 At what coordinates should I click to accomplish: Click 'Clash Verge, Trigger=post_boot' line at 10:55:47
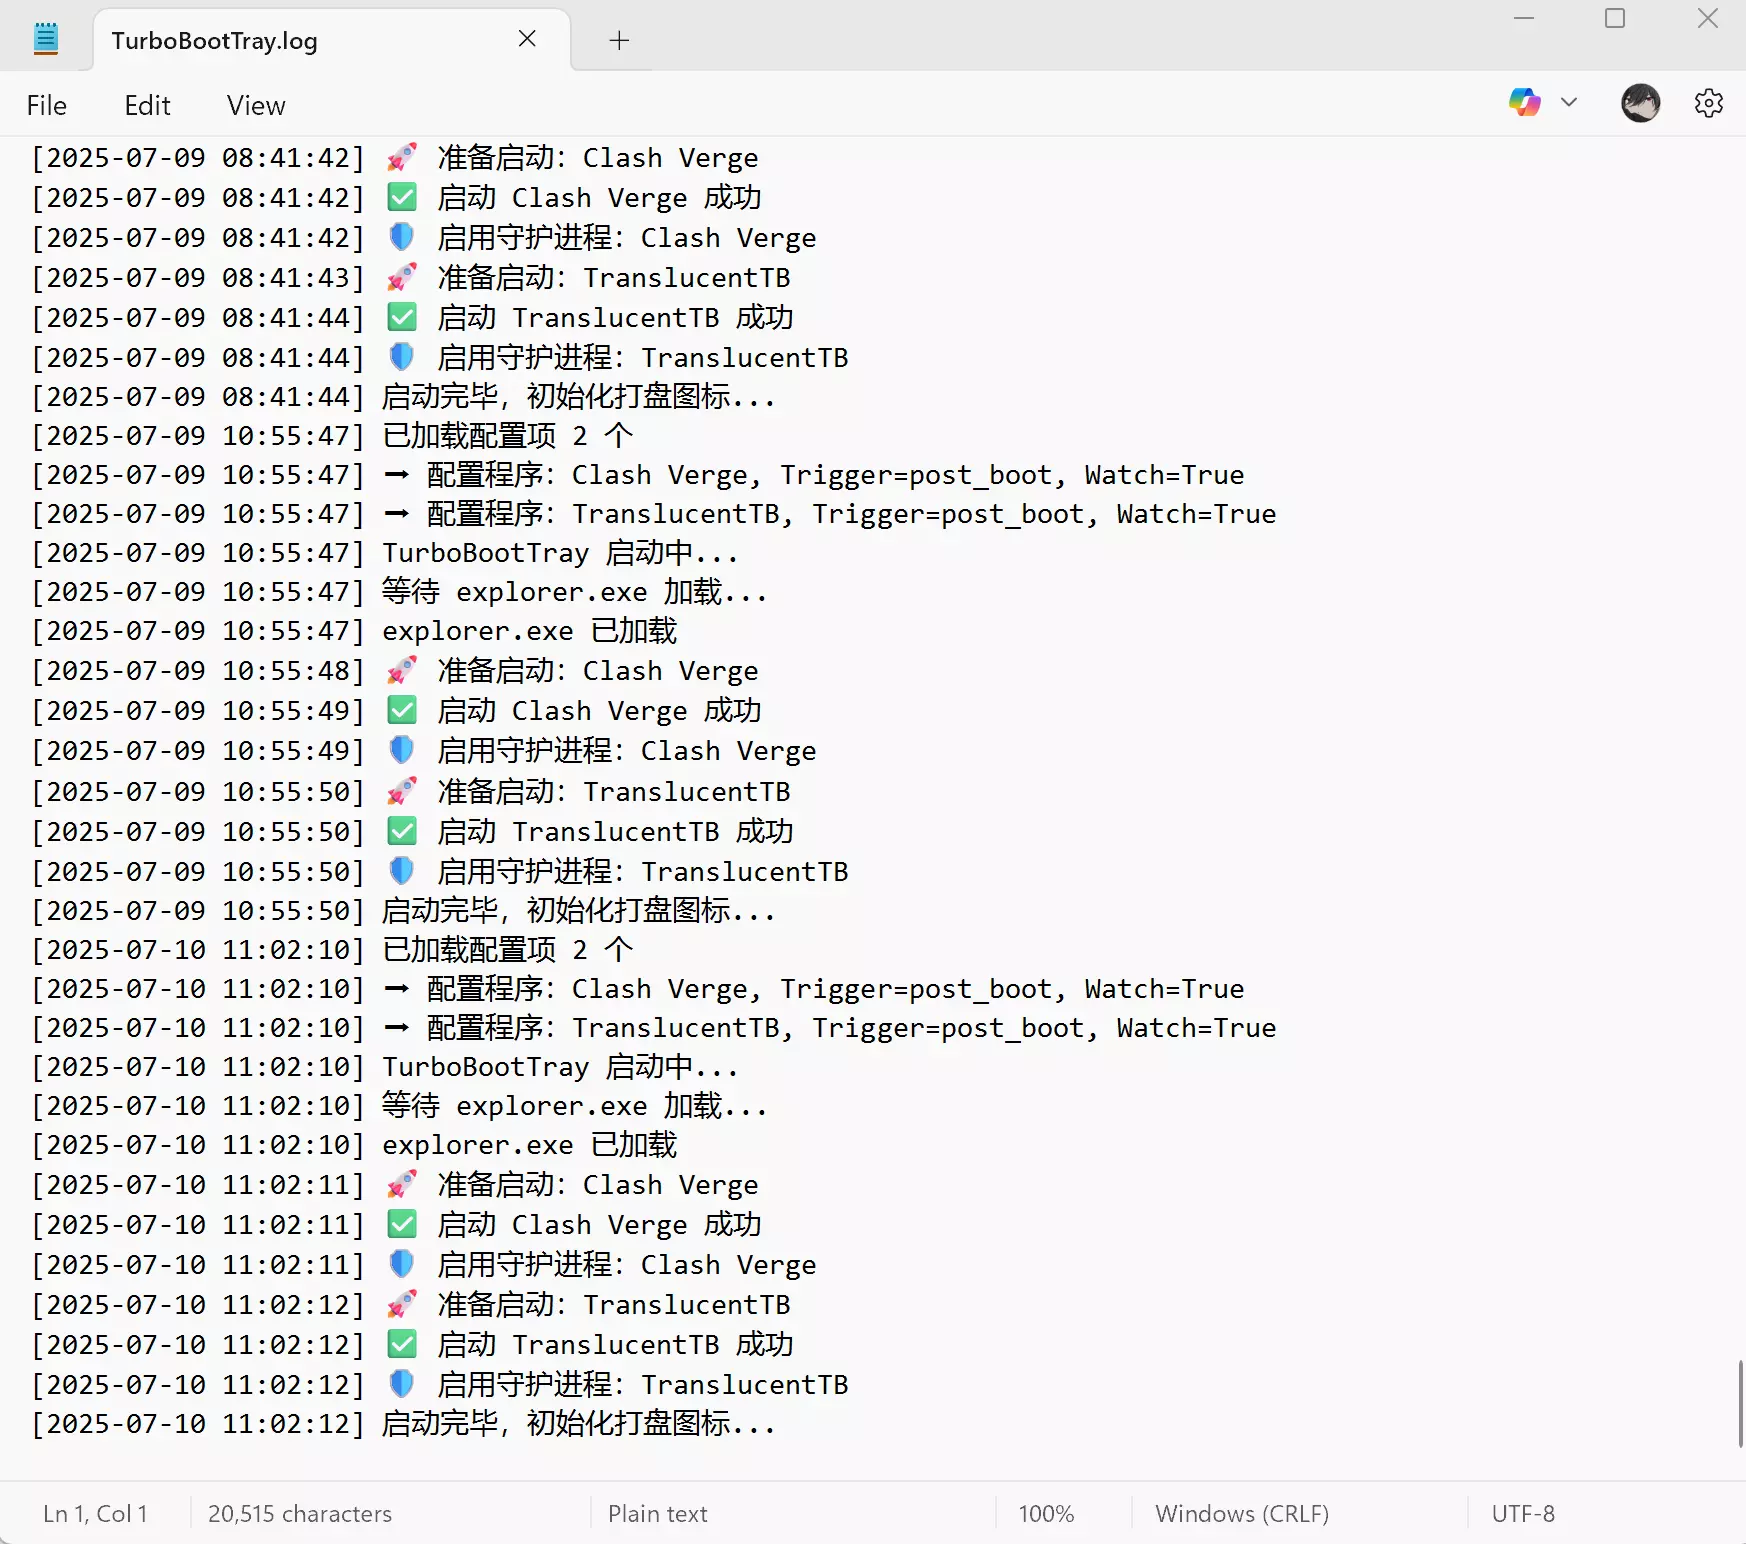(638, 475)
